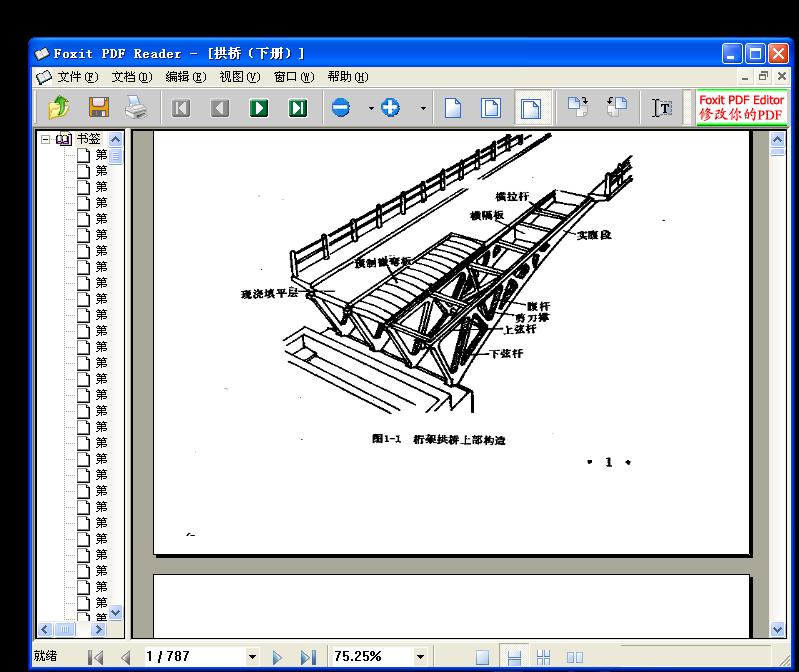Screen dimensions: 799x672
Task: Status bar last page button
Action: pos(308,657)
